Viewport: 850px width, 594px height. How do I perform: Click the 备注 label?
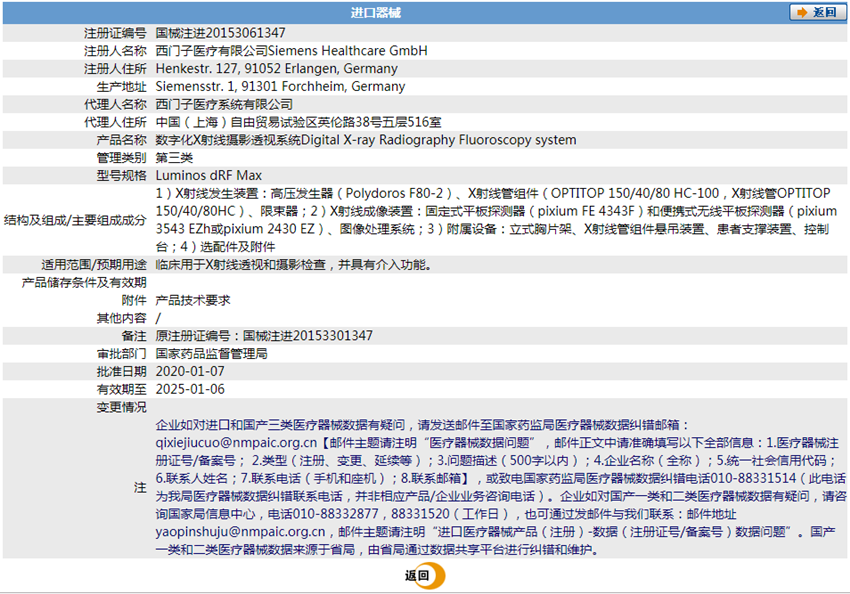134,336
